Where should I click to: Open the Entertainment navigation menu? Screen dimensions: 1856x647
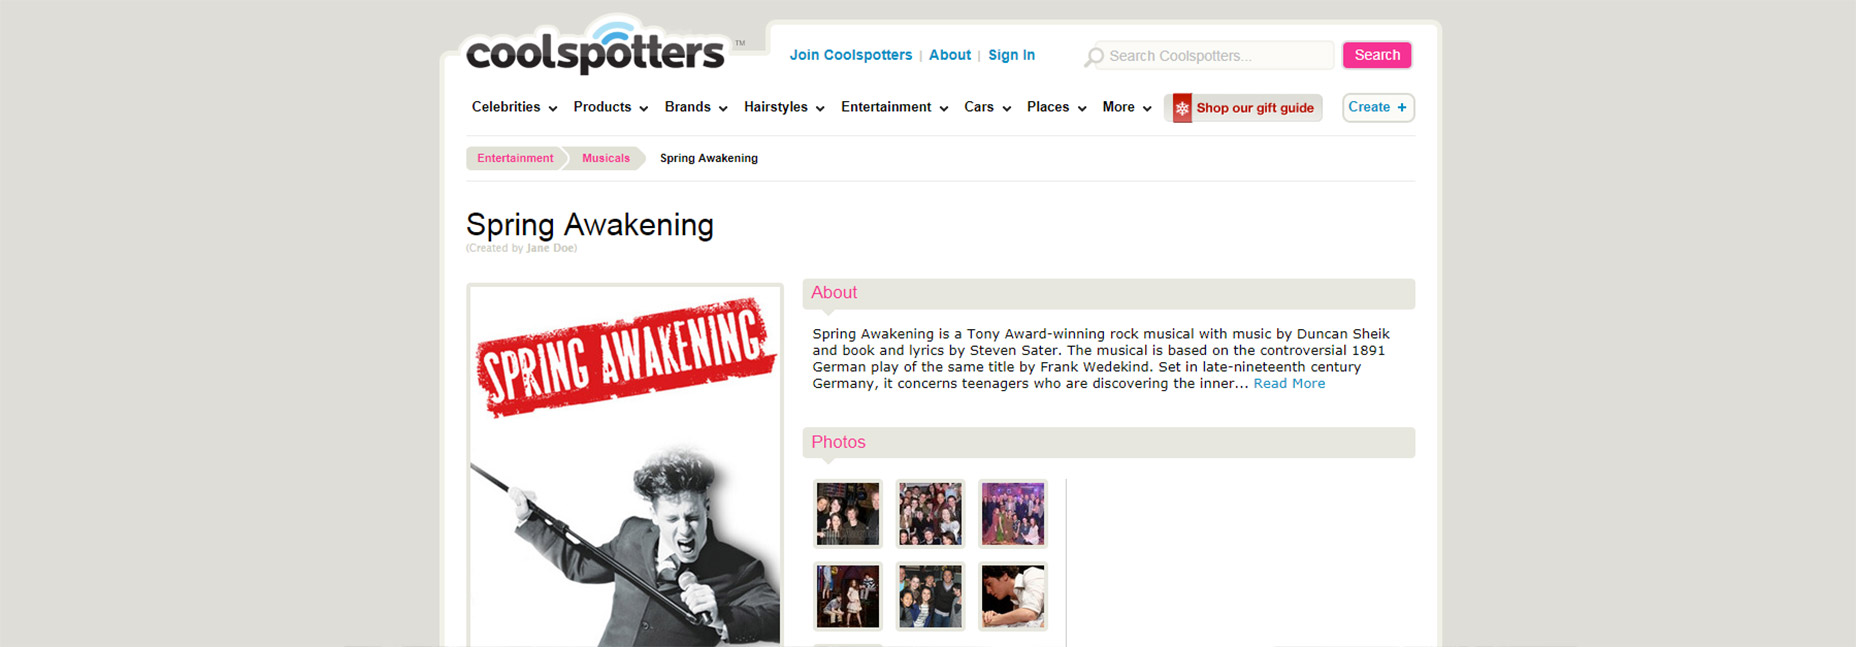(894, 107)
